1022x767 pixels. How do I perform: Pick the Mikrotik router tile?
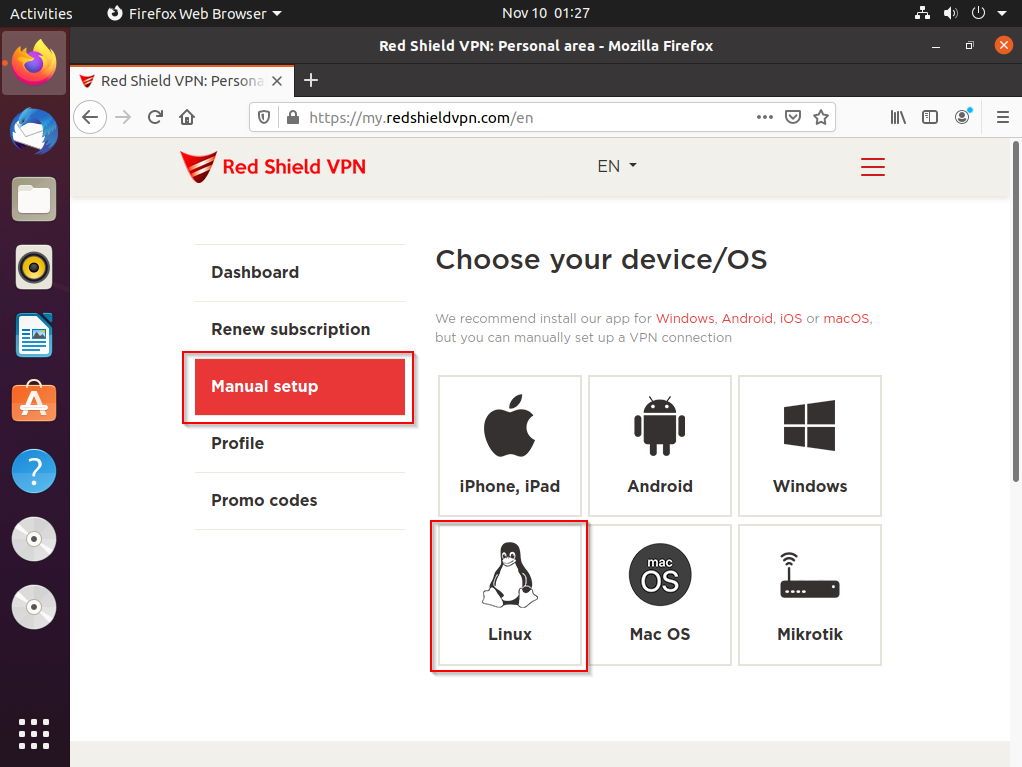pyautogui.click(x=809, y=595)
